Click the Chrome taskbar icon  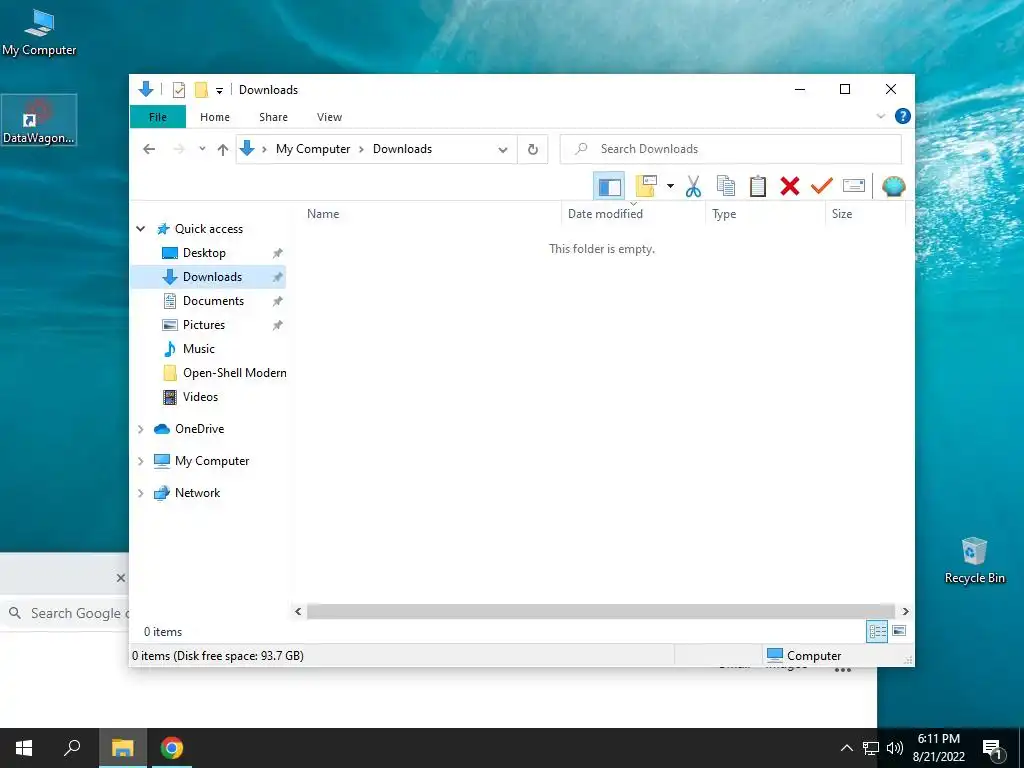click(x=172, y=748)
